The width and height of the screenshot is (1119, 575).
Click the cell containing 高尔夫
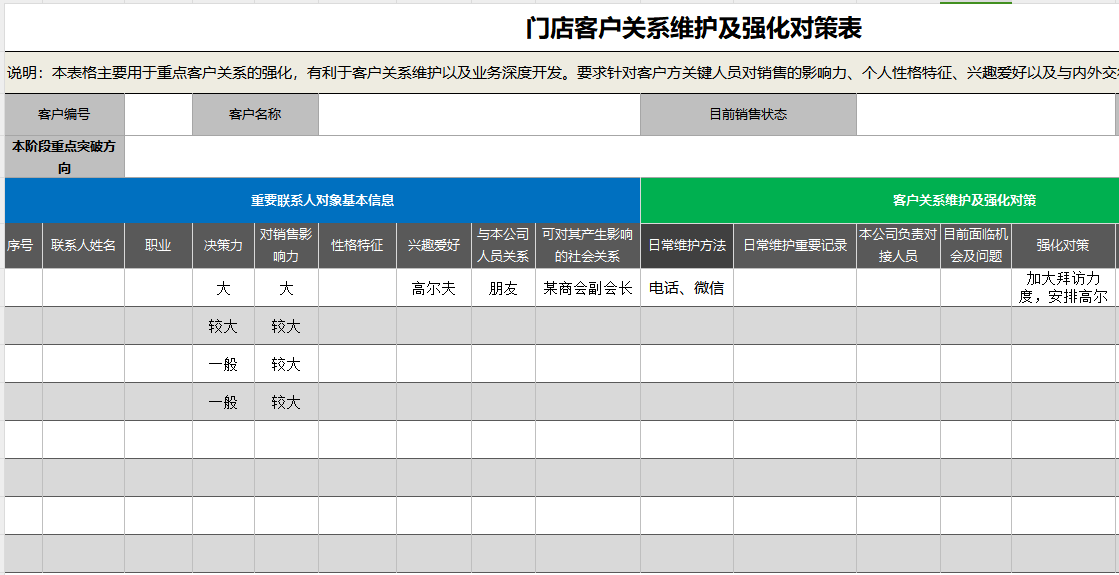pos(433,288)
